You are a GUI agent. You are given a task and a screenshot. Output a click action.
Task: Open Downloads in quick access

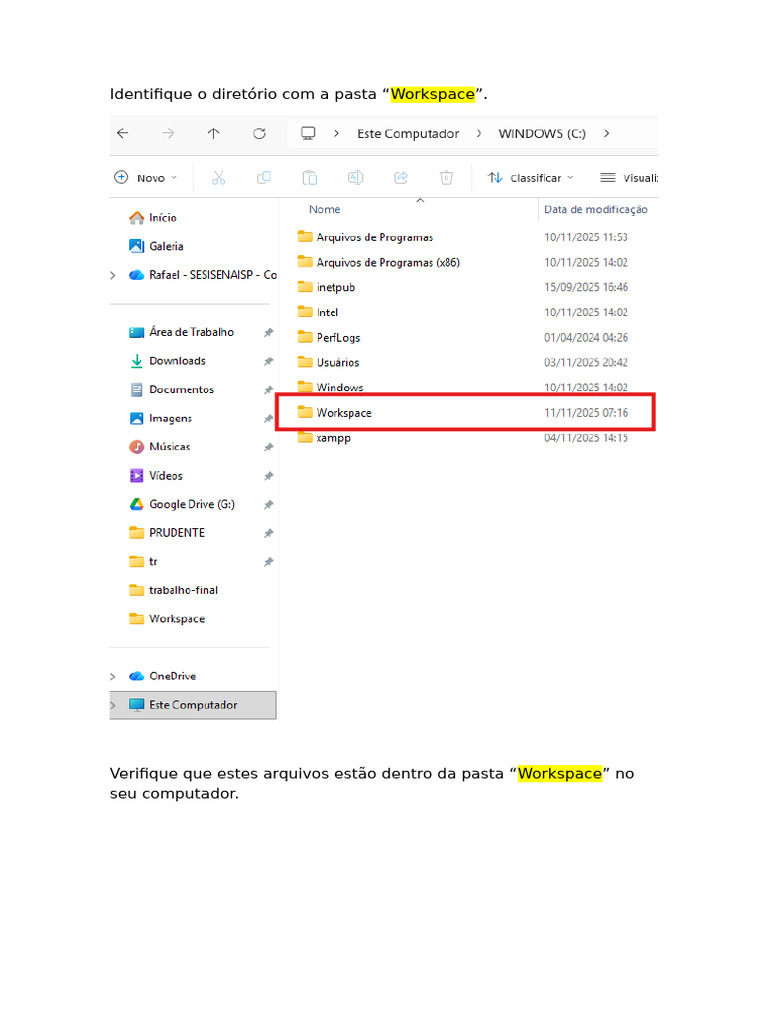168,361
